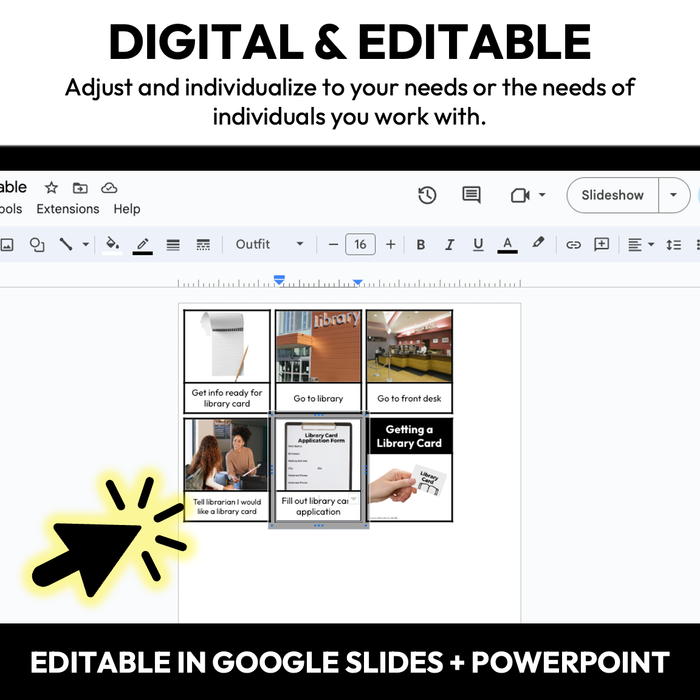Click the highlight color marker icon
This screenshot has width=700, height=700.
point(539,244)
